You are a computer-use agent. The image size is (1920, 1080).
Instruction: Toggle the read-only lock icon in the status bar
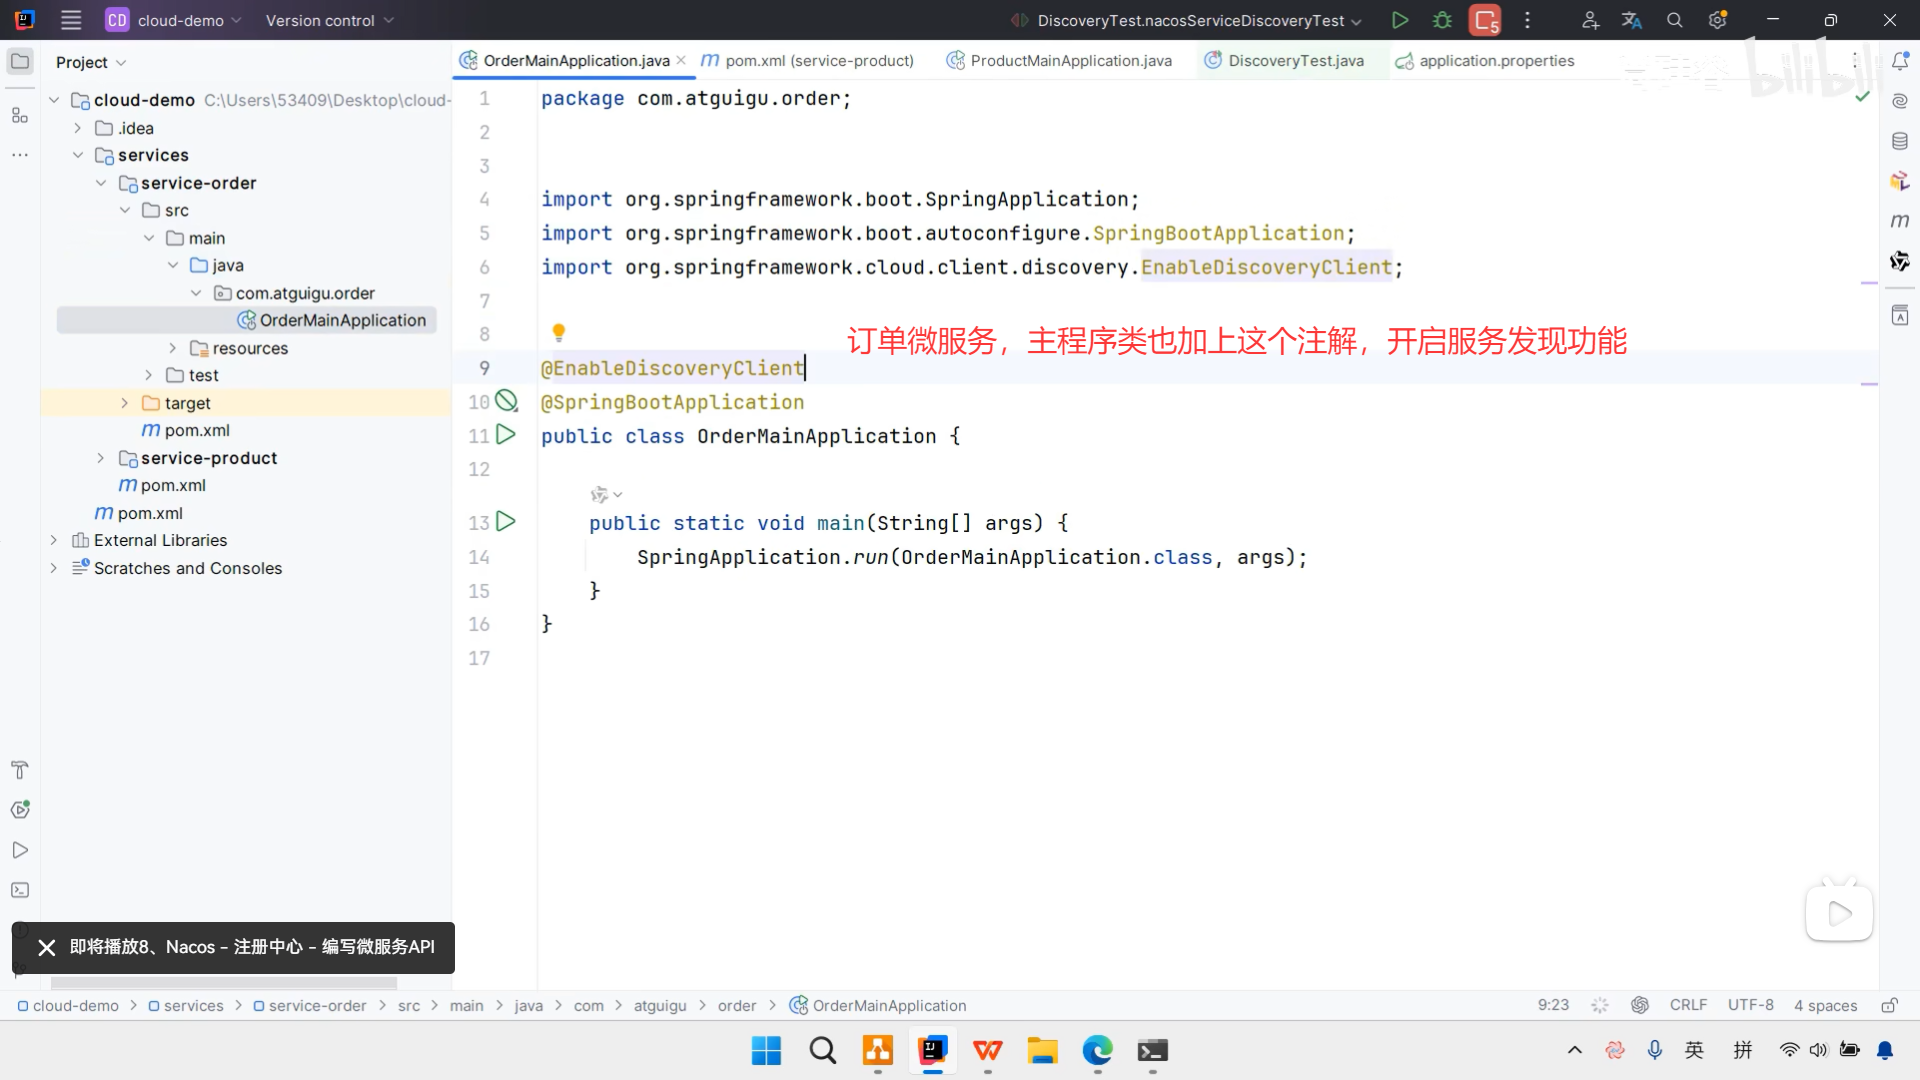1889,1005
